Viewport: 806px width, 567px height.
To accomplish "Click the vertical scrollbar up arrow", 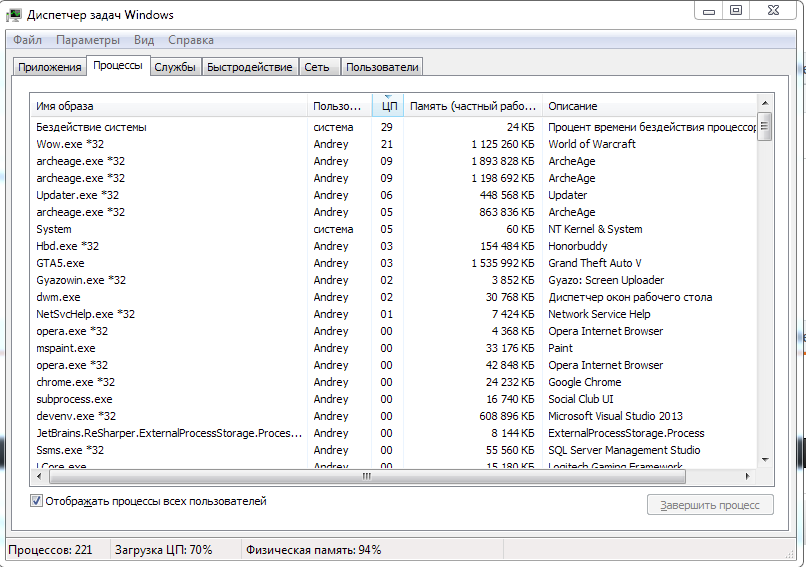I will (x=765, y=102).
